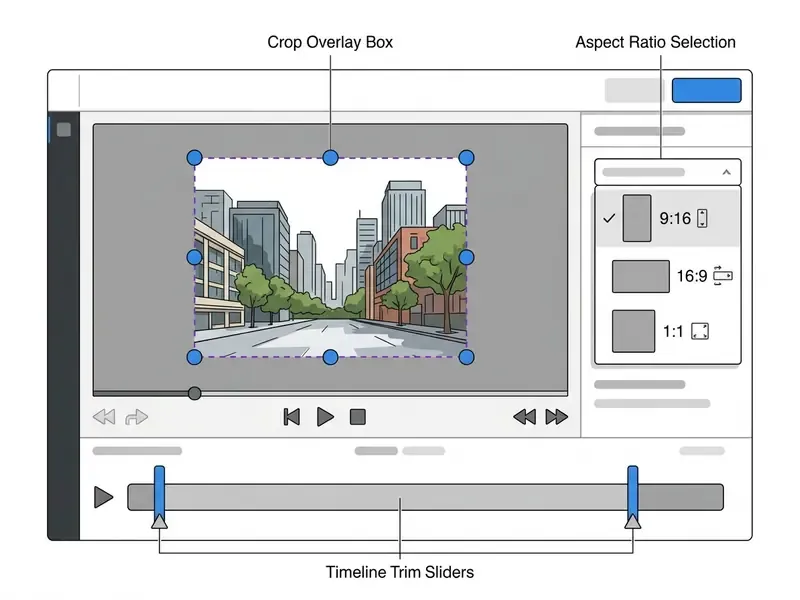
Task: Click the 16:9 landscape thumbnail
Action: [641, 277]
